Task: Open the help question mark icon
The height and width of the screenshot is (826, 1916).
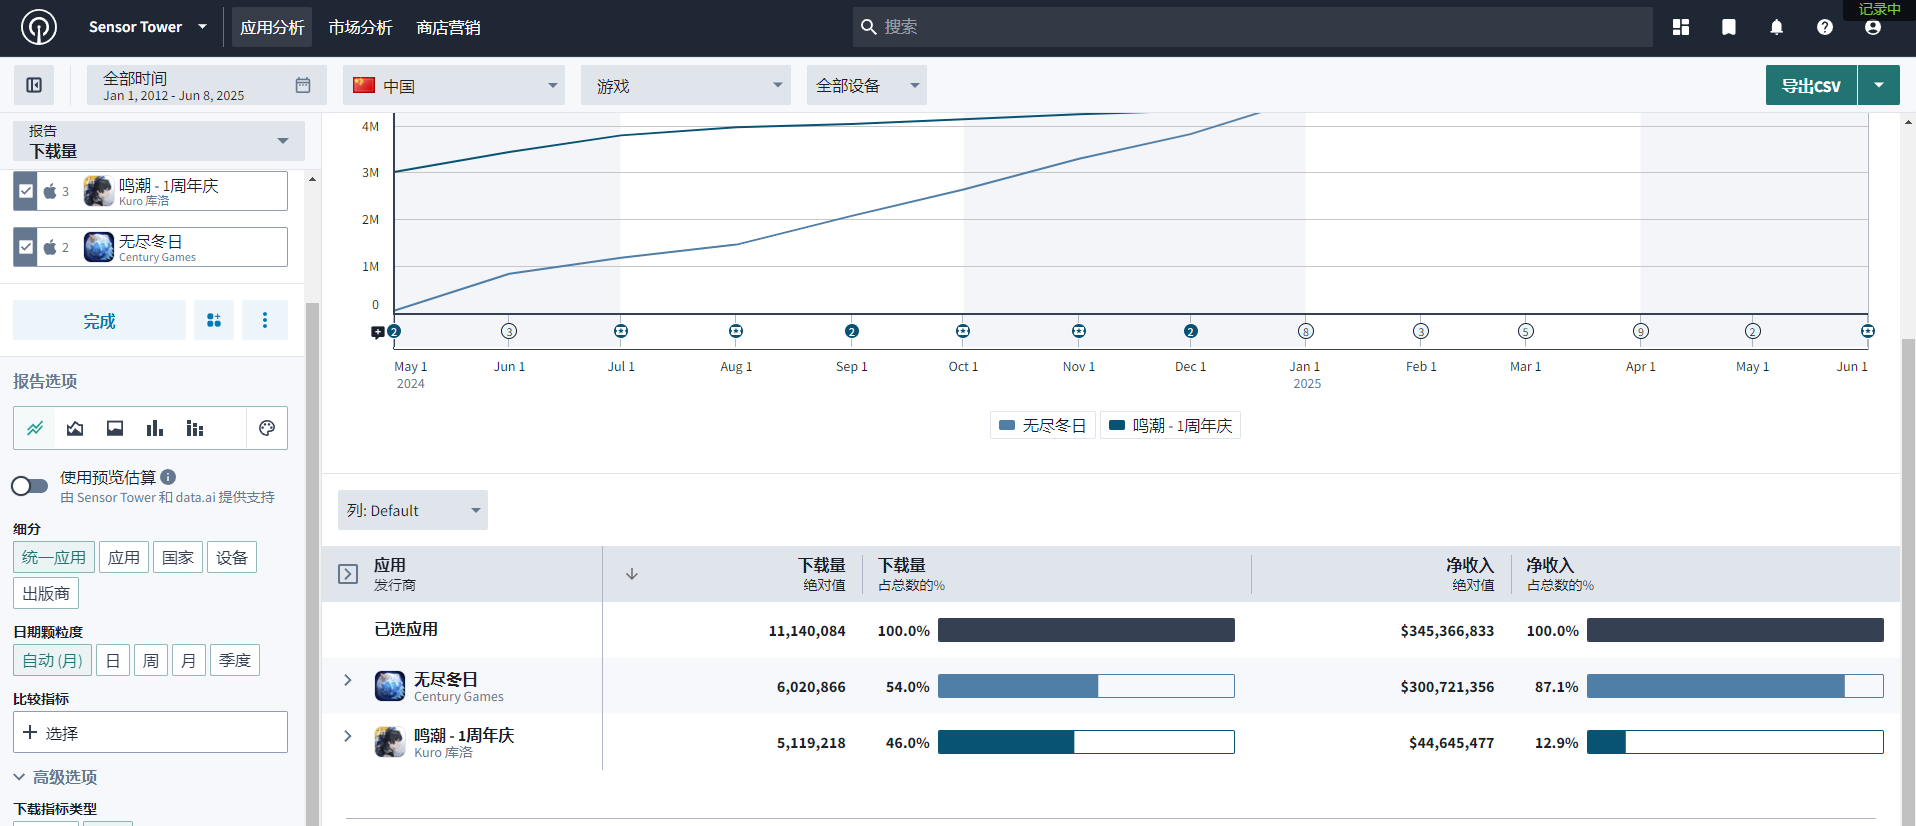Action: [1825, 27]
